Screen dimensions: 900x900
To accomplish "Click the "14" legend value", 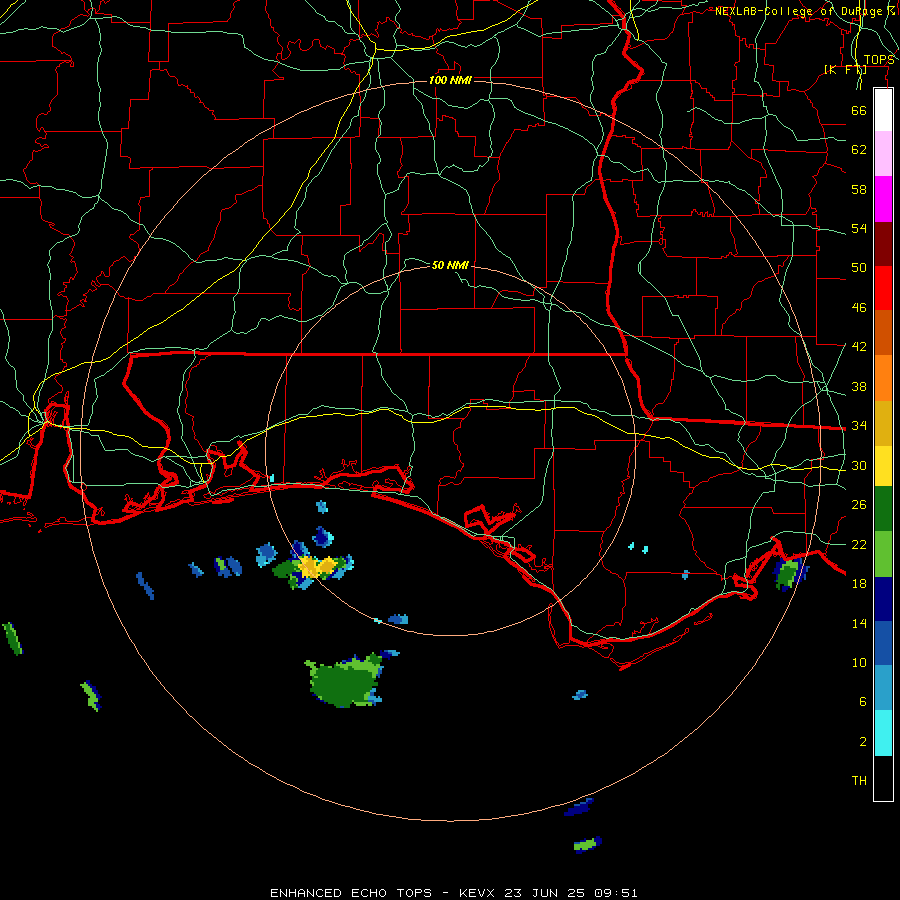I will [x=859, y=623].
